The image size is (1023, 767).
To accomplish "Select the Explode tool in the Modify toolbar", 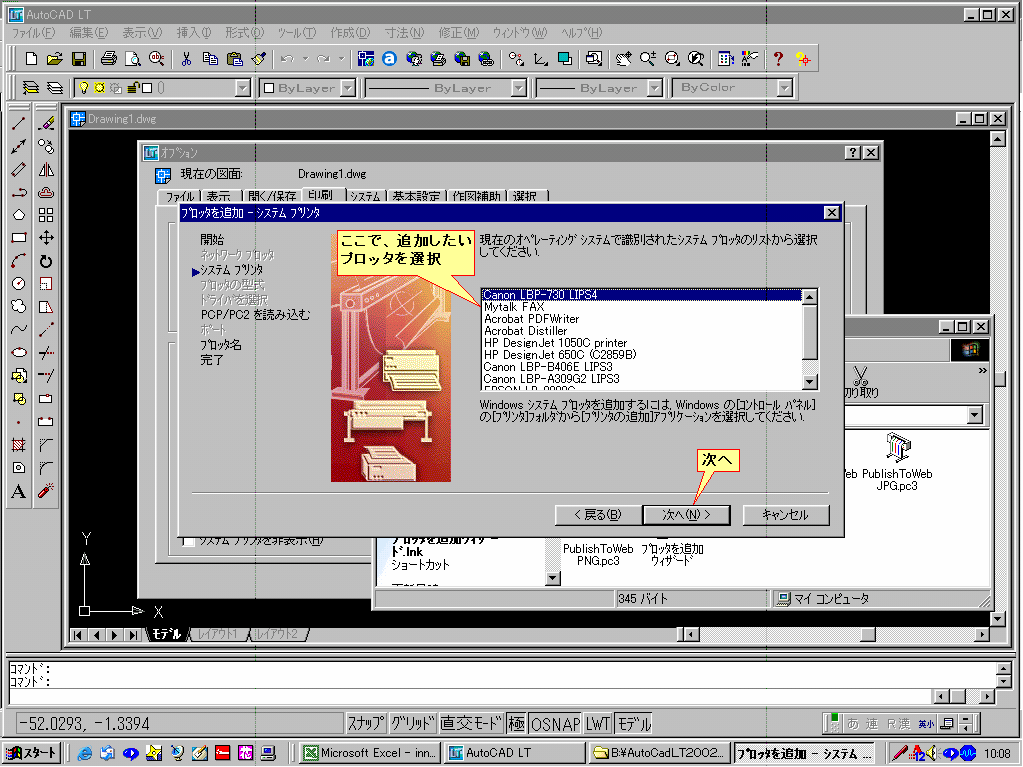I will click(x=46, y=491).
